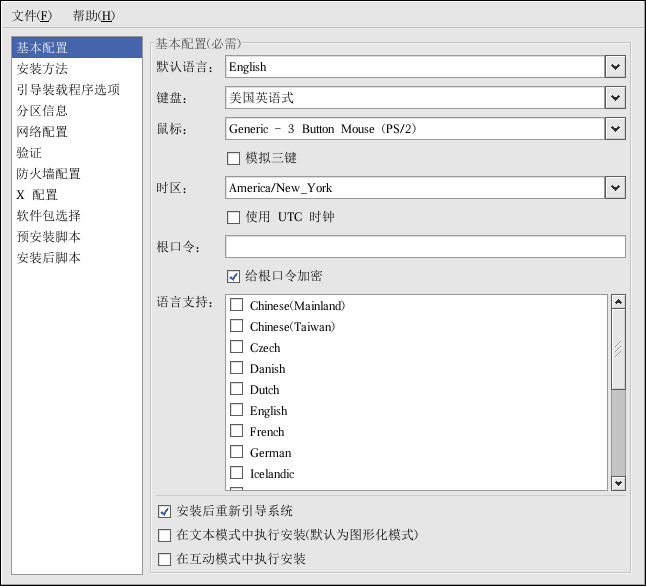Screen dimensions: 646x586
Task: Tick the French language support checkbox
Action: coord(237,431)
